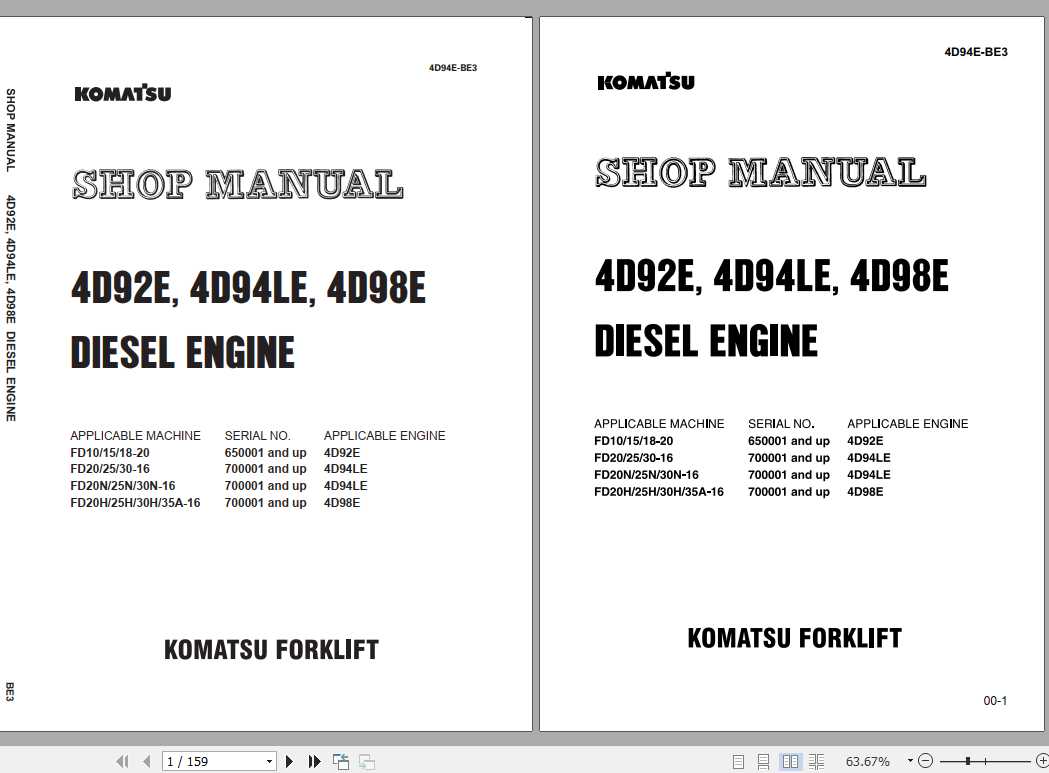
Task: Toggle single page view mode
Action: [739, 761]
